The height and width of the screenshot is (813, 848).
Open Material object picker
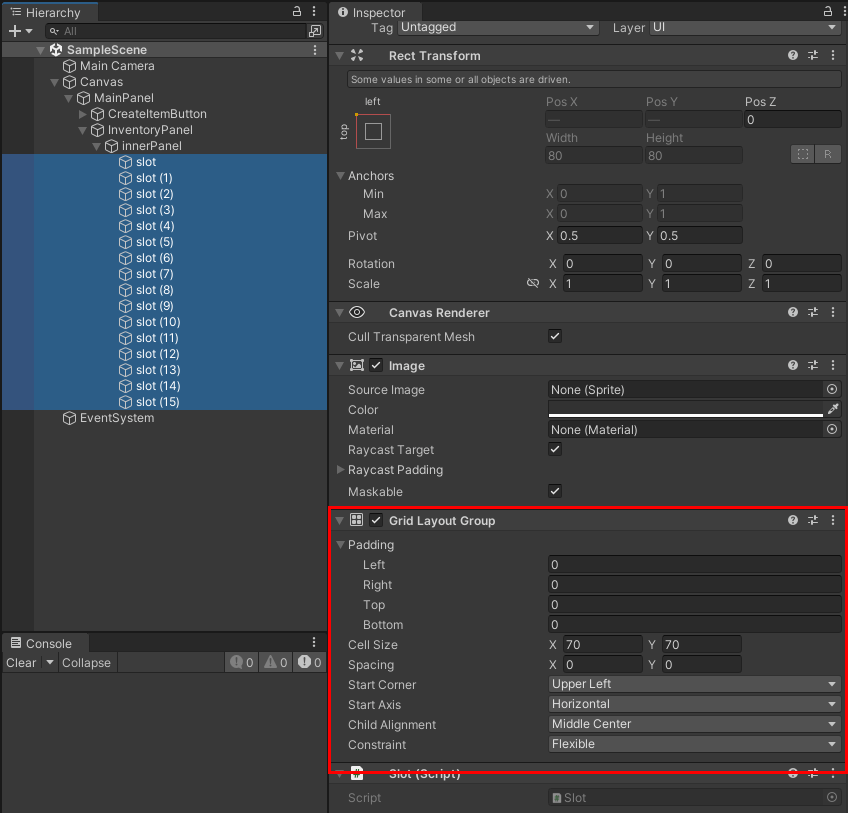832,429
